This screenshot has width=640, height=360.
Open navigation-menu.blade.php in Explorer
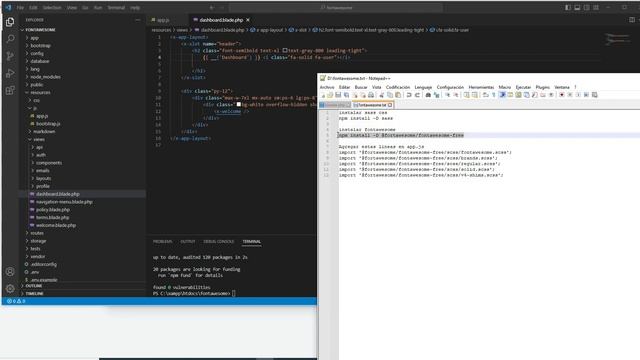click(64, 202)
